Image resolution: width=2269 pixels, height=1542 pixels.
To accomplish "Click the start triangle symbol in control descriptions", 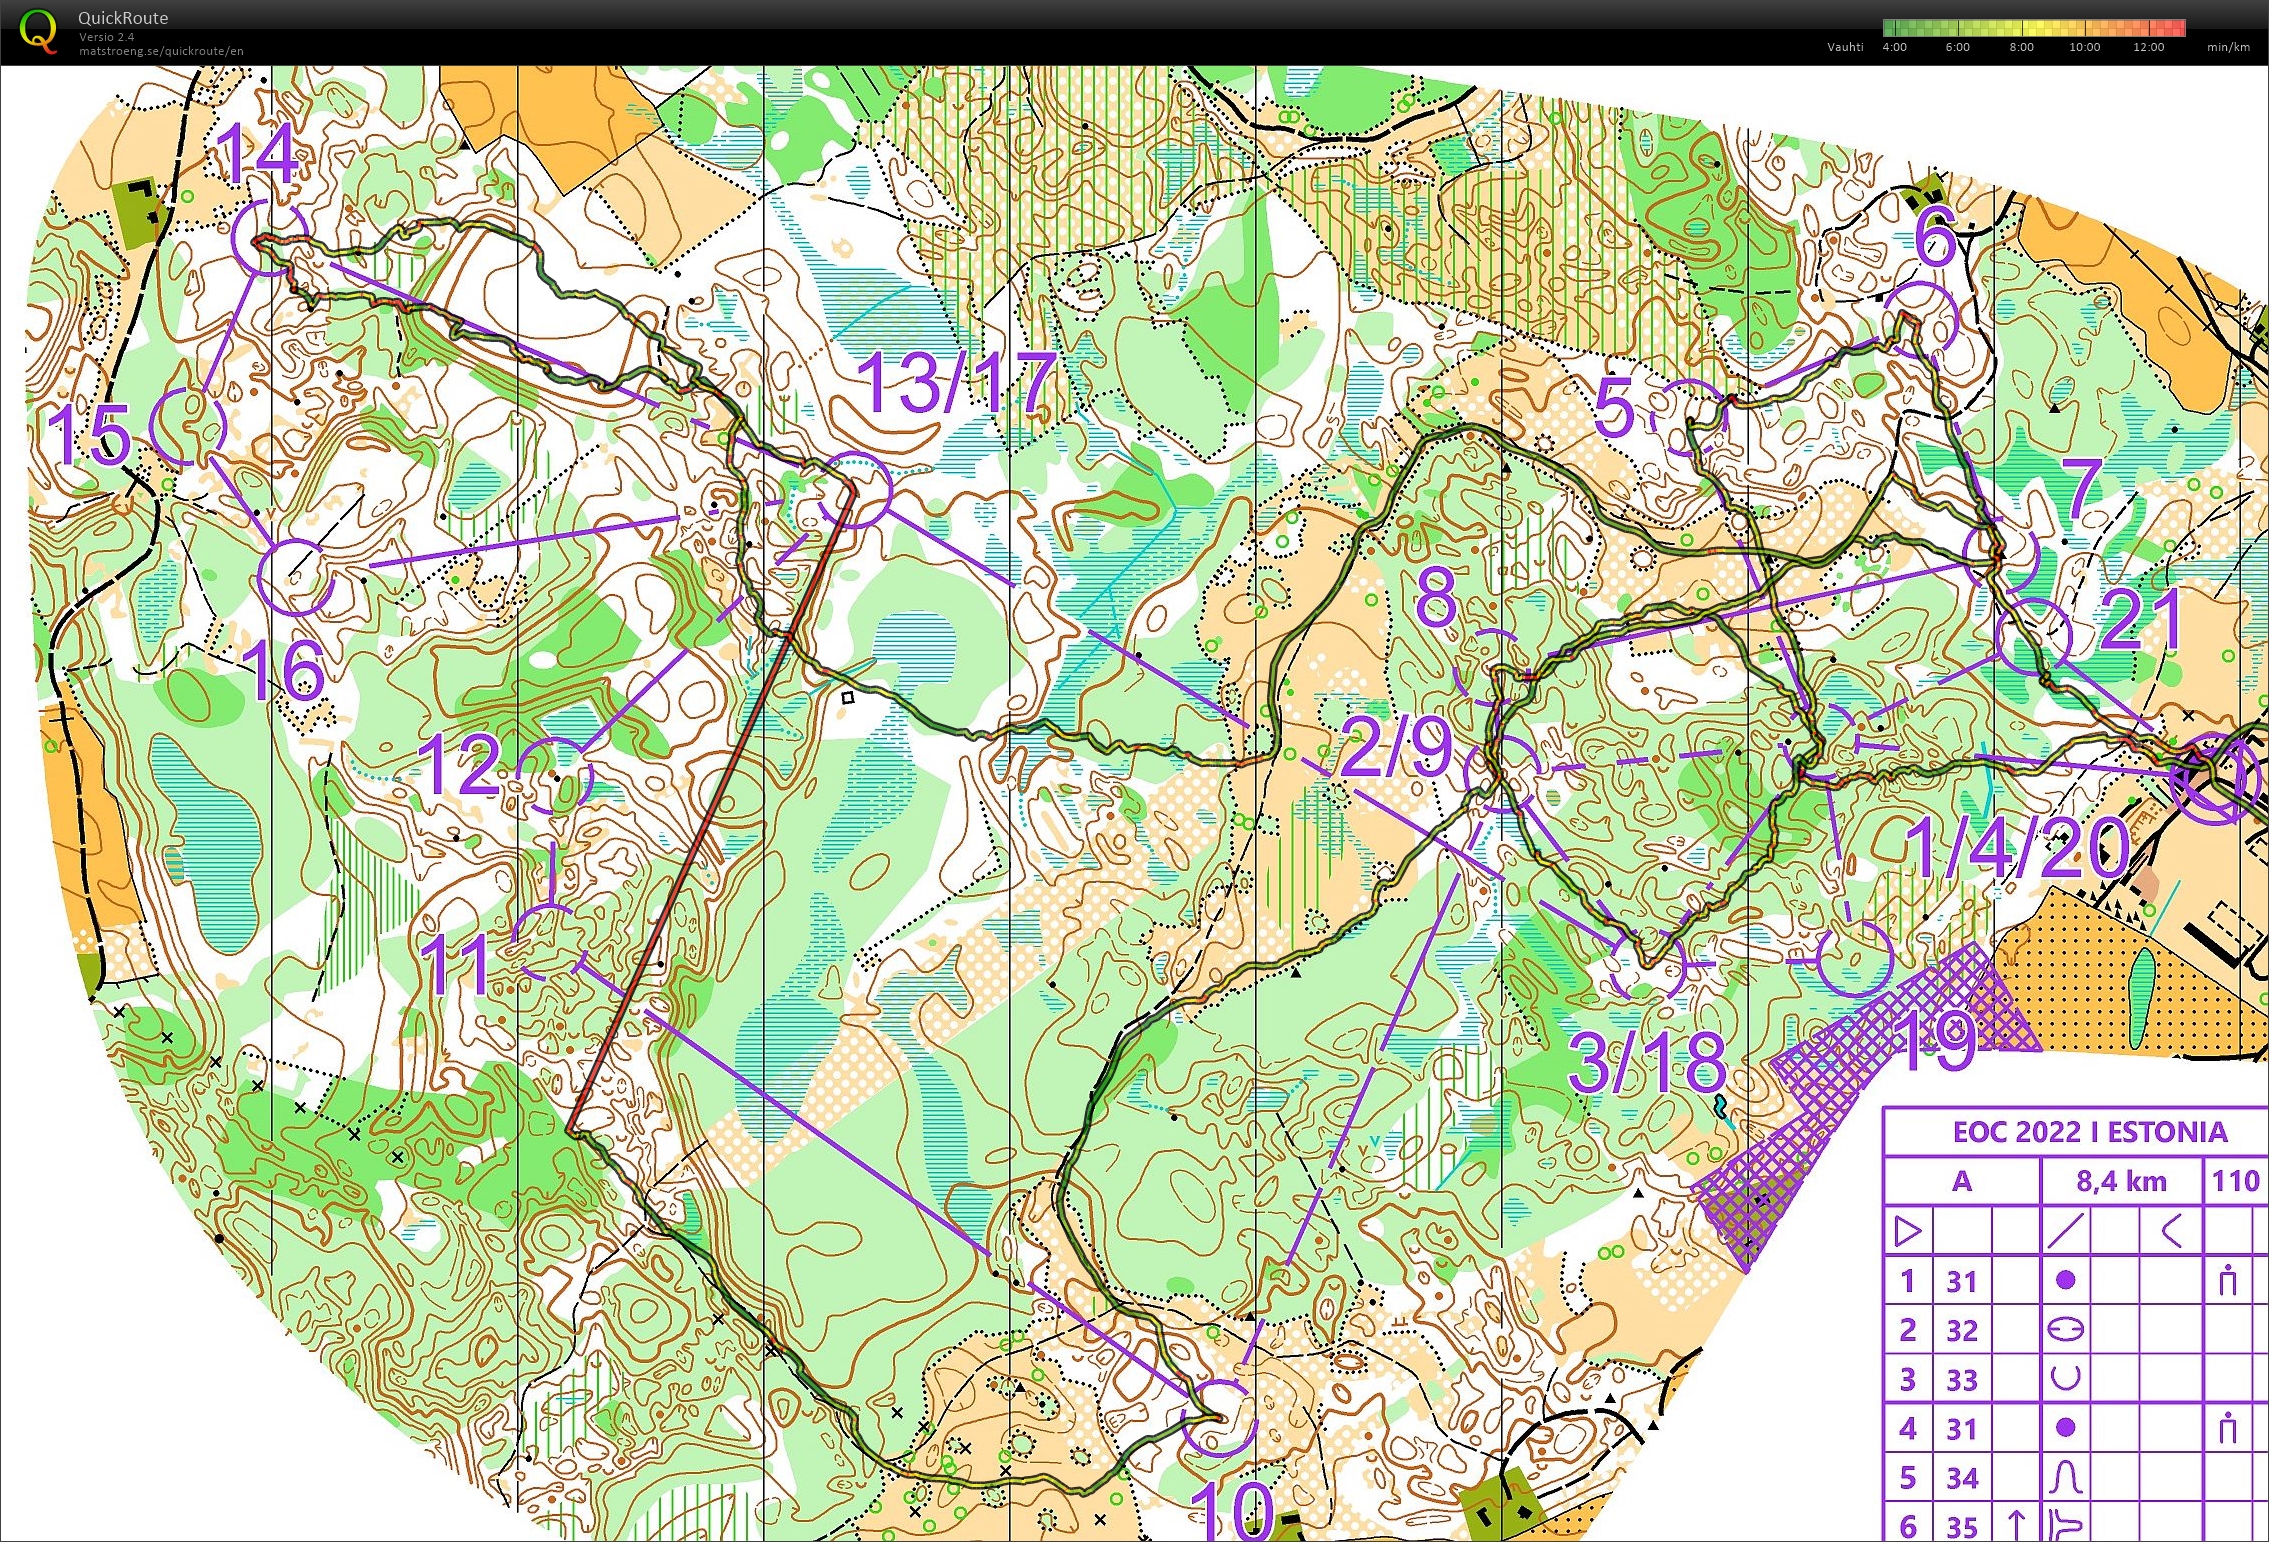I will coord(1907,1231).
